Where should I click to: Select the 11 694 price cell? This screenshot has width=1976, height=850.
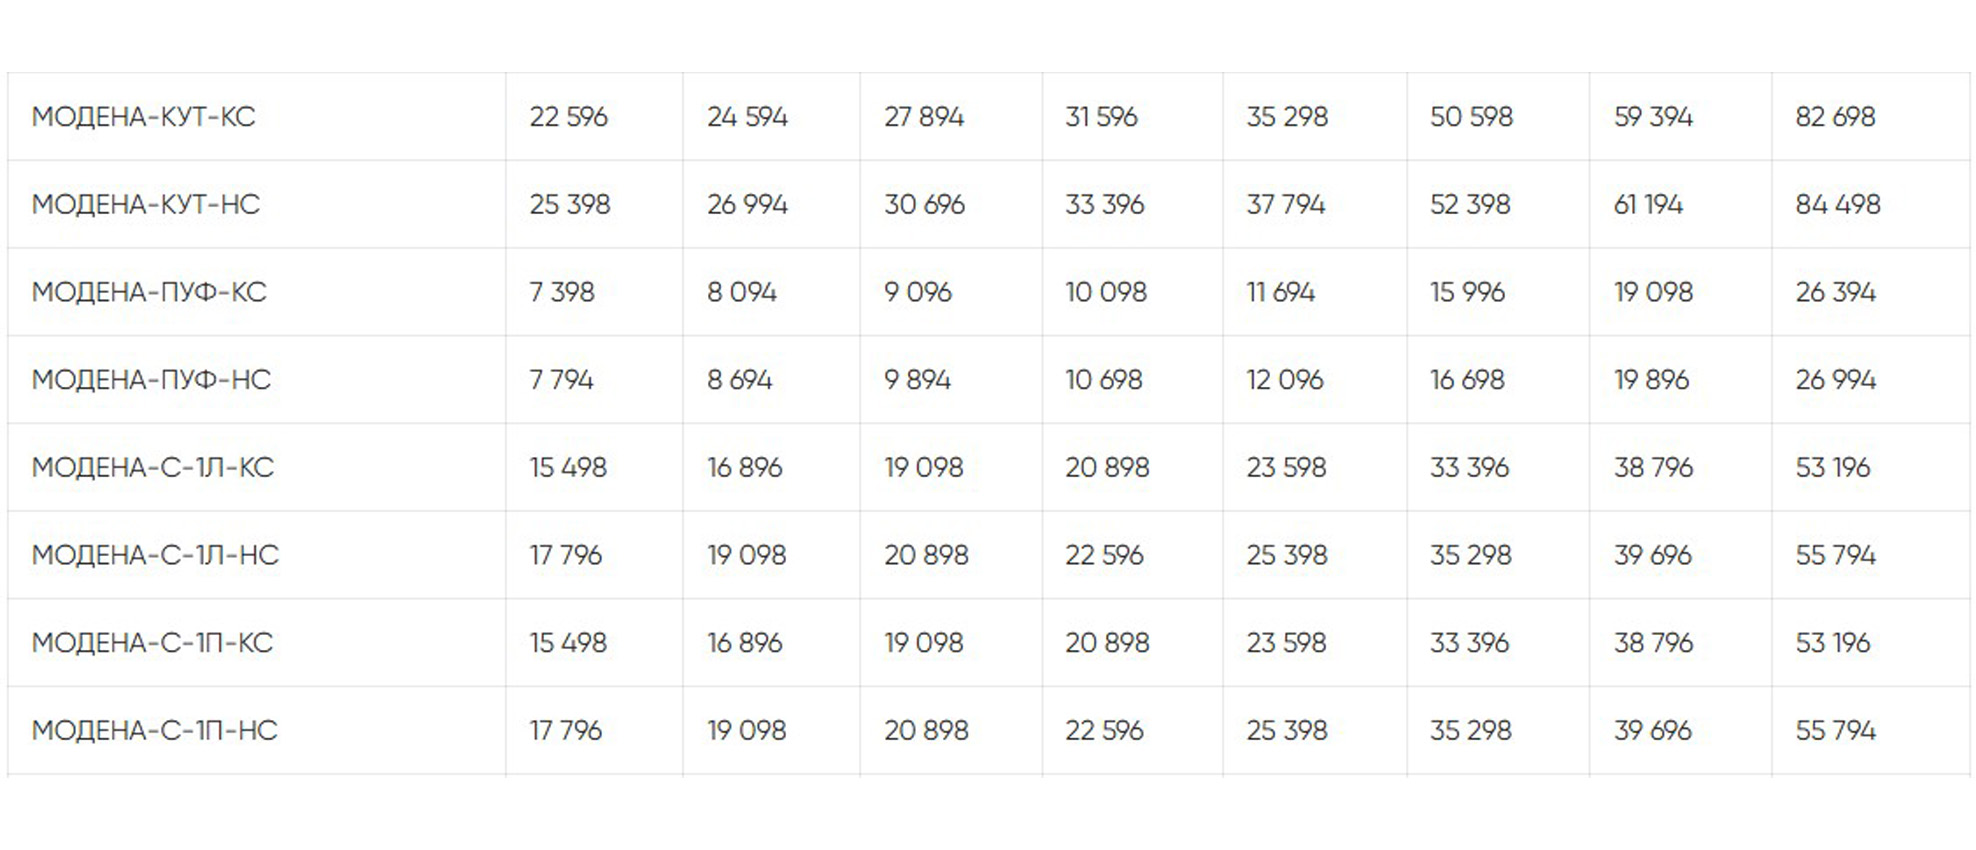[1280, 292]
